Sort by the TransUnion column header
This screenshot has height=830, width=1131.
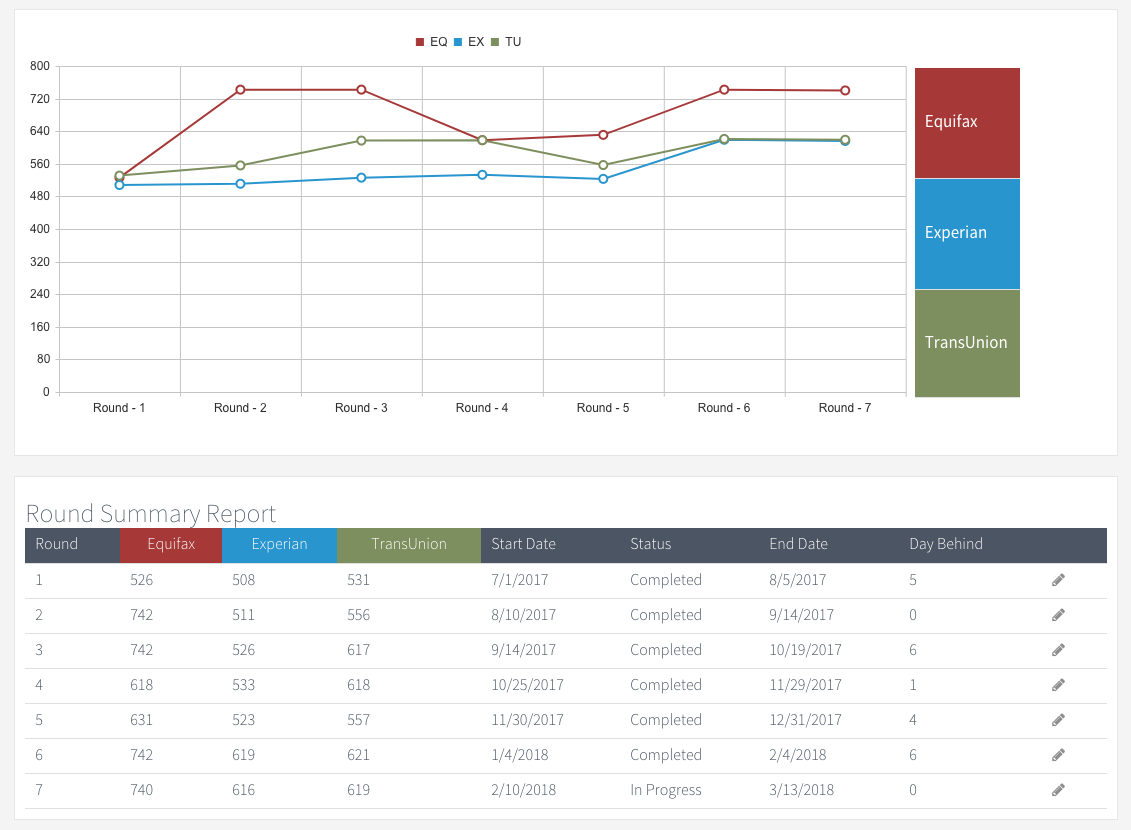(409, 545)
